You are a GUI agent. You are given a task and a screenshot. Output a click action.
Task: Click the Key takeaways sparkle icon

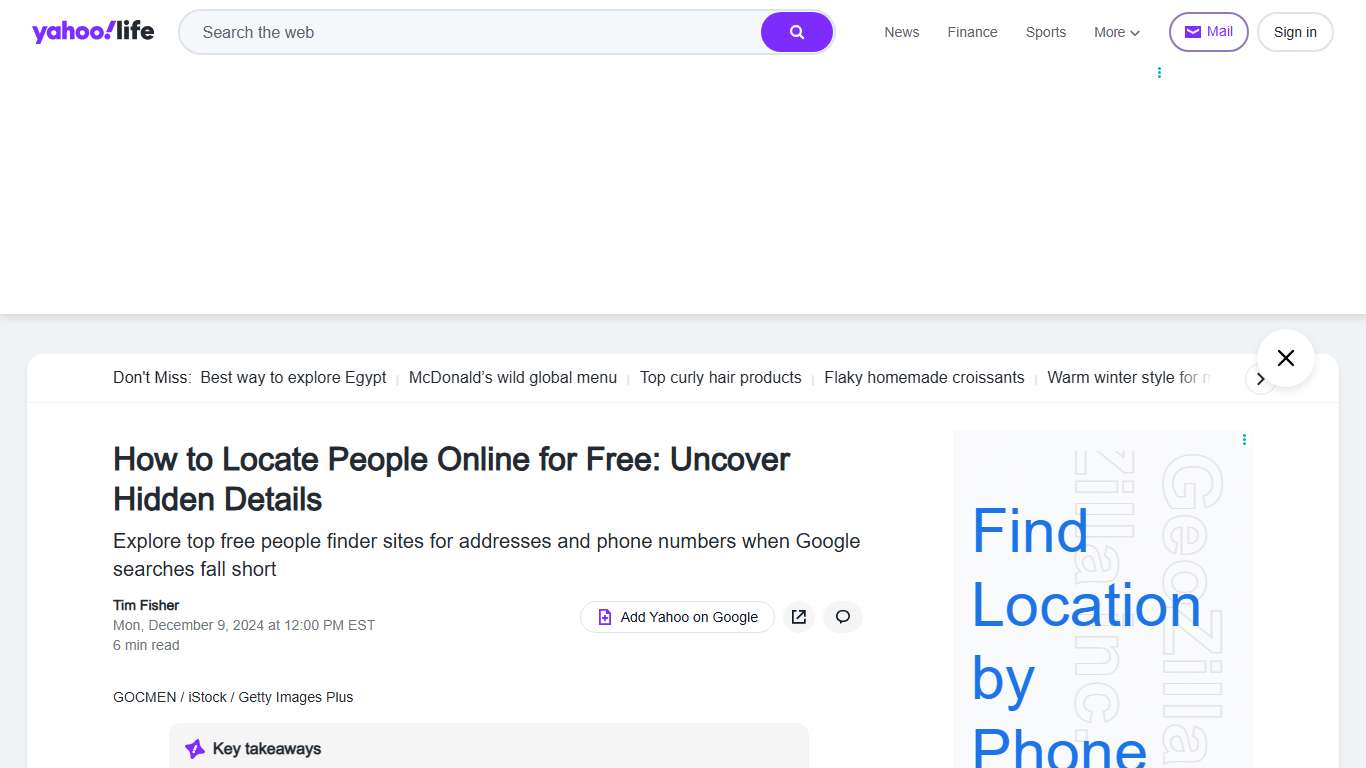click(193, 748)
